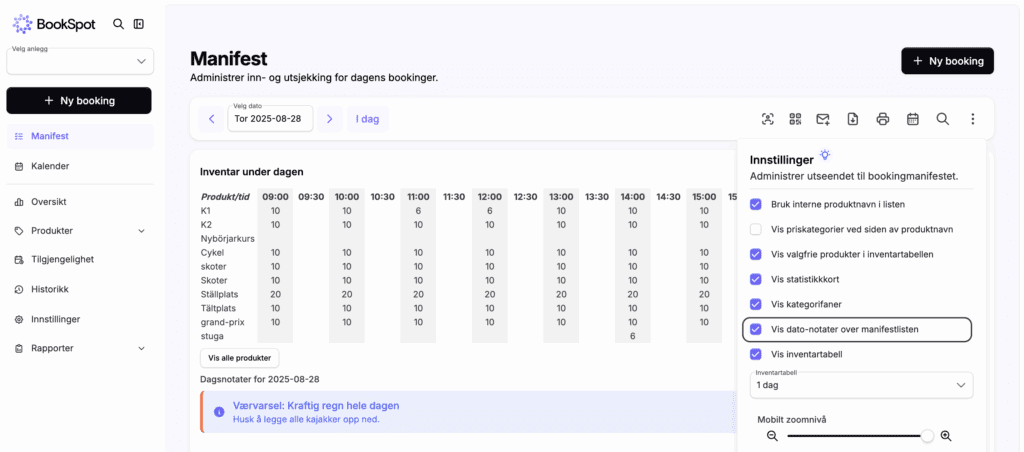Click the download file icon
1024x452 pixels.
pos(853,119)
